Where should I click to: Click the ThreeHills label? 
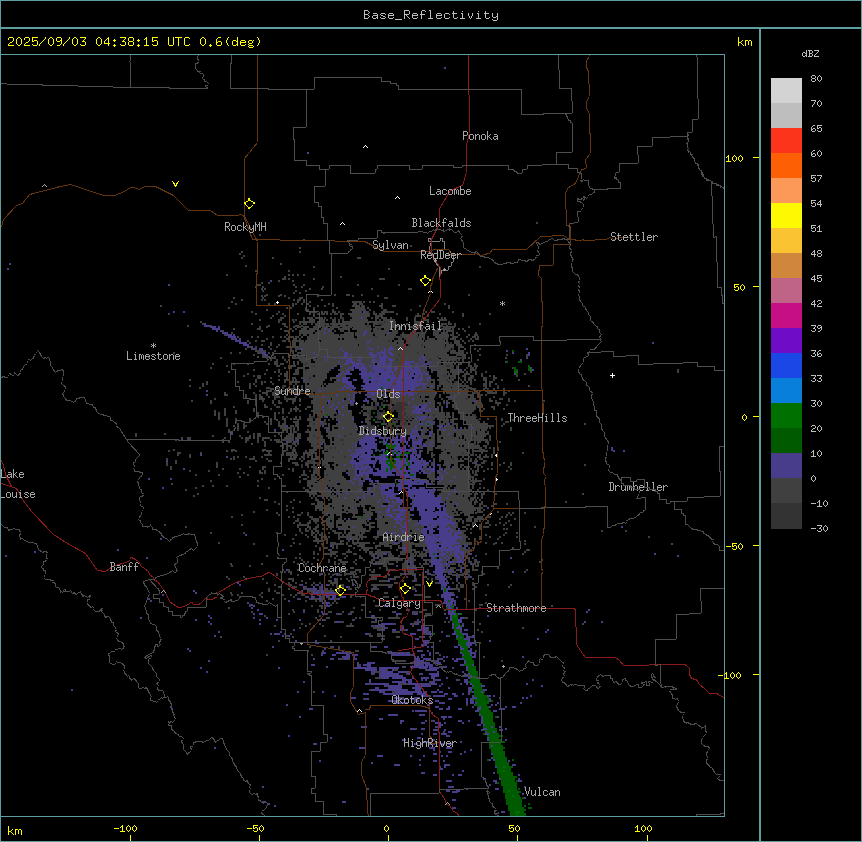coord(537,418)
